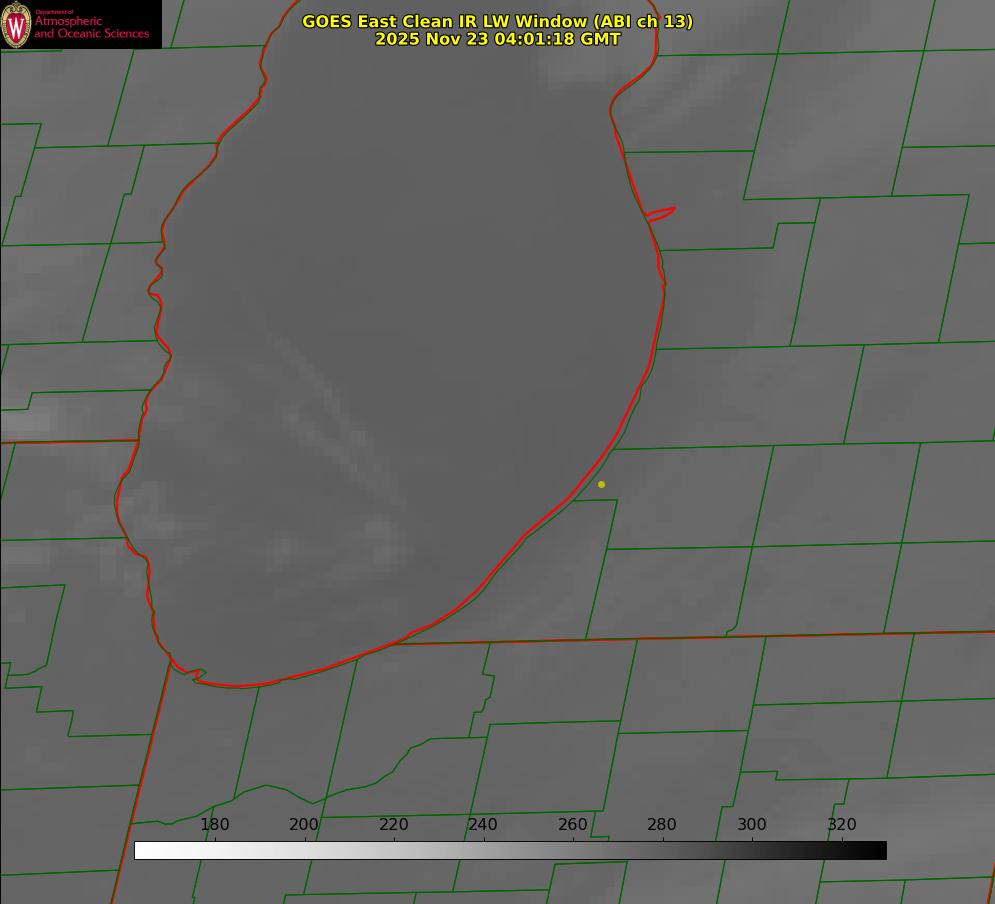Click the University of Wisconsin crest logo

(x=16, y=24)
